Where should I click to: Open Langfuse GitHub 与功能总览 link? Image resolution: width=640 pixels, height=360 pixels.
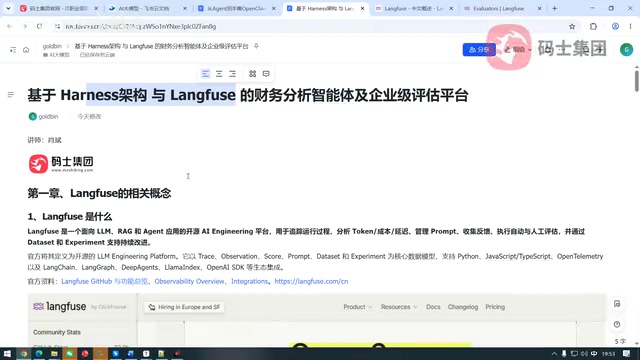(104, 281)
